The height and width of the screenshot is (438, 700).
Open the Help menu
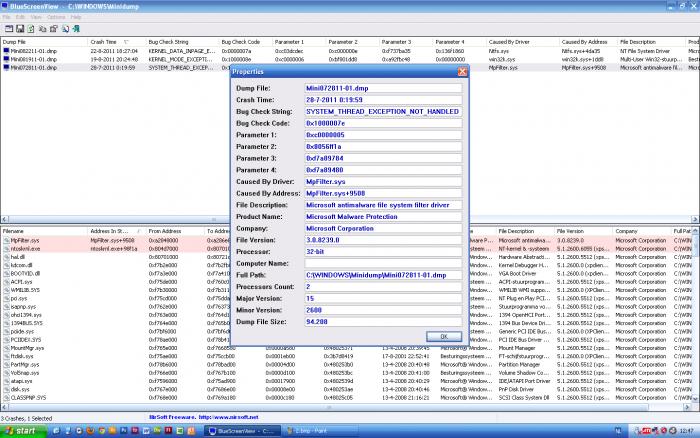(75, 17)
